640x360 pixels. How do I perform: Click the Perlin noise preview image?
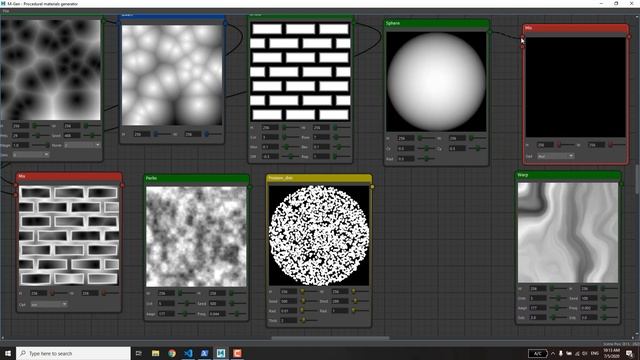point(196,237)
